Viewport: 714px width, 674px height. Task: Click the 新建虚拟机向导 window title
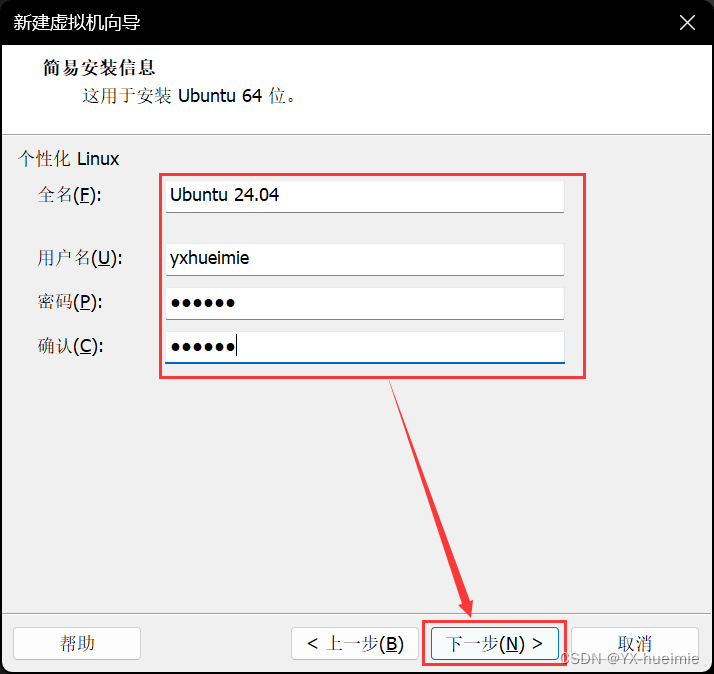point(77,22)
